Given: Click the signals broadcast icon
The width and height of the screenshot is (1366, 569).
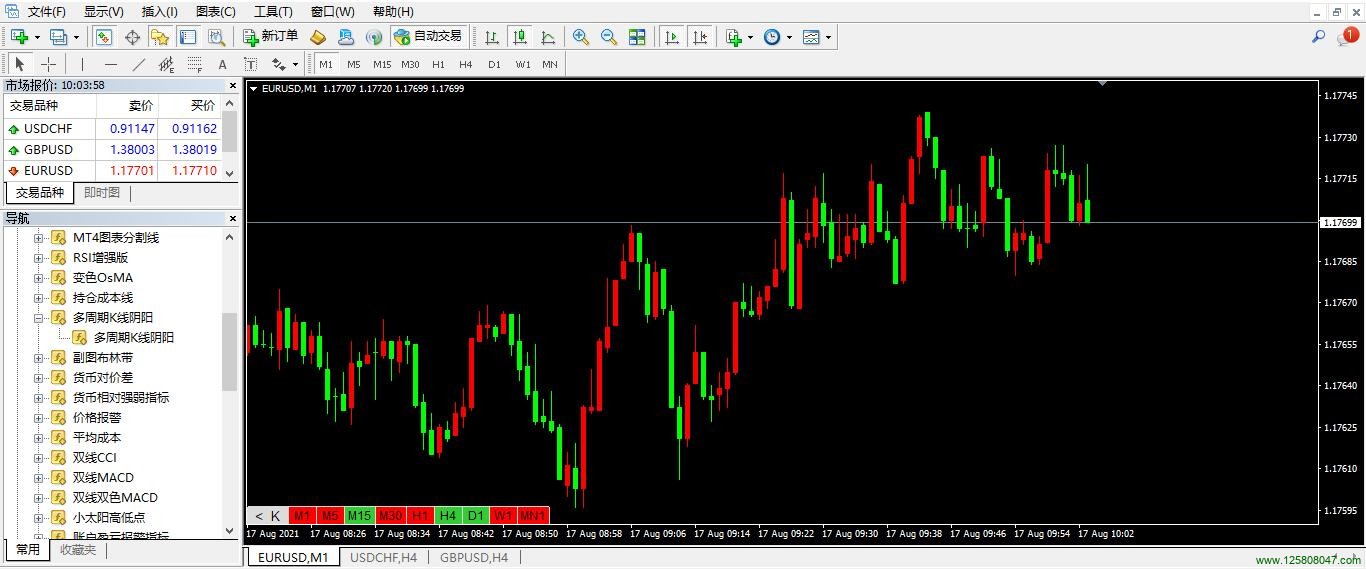Looking at the screenshot, I should tap(374, 37).
